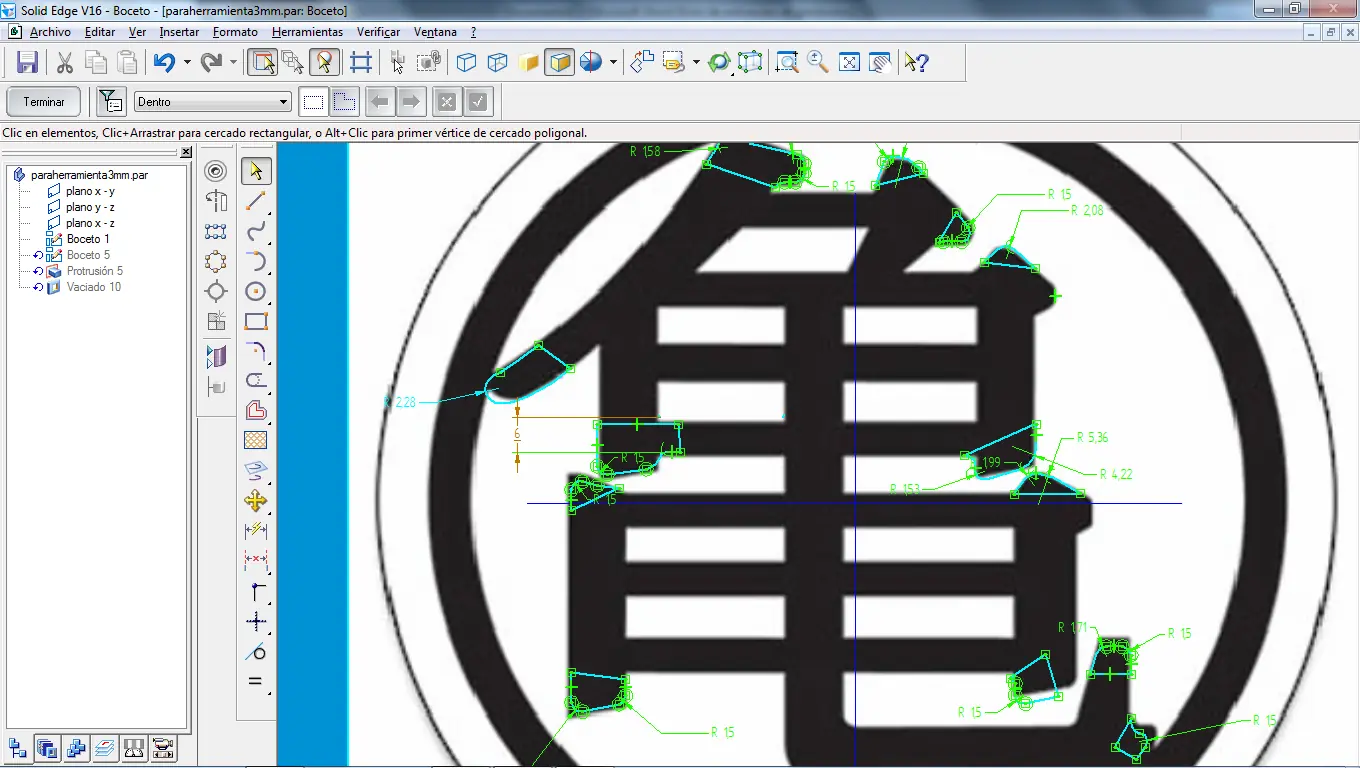Click the grayed cancel X button
Image resolution: width=1360 pixels, height=768 pixels.
click(447, 102)
